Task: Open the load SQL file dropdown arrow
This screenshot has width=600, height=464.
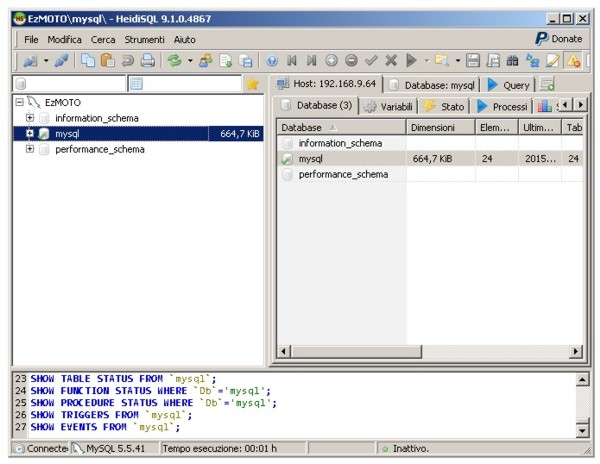Action: 458,60
